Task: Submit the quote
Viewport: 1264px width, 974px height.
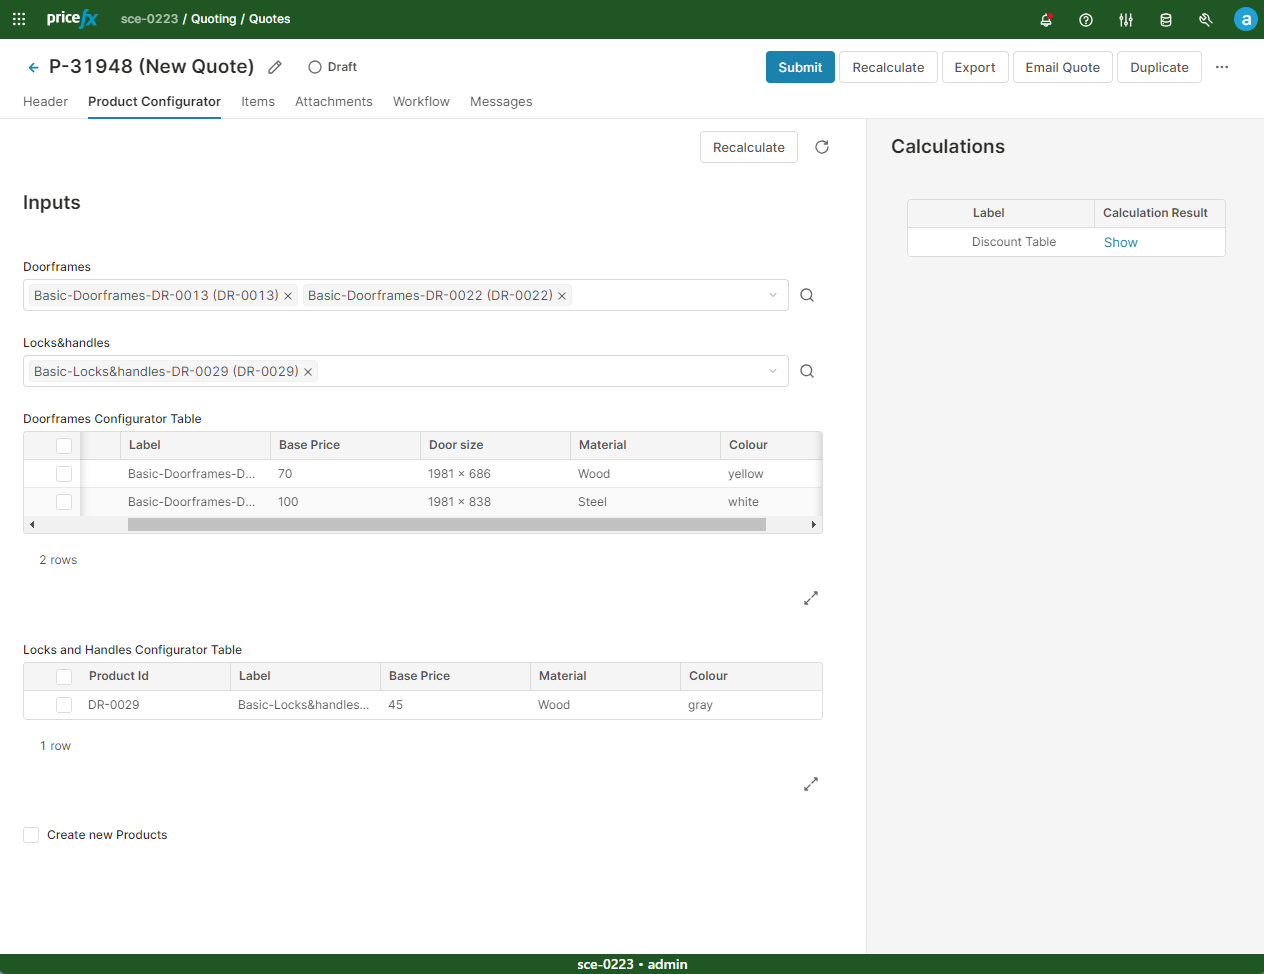Action: coord(800,67)
